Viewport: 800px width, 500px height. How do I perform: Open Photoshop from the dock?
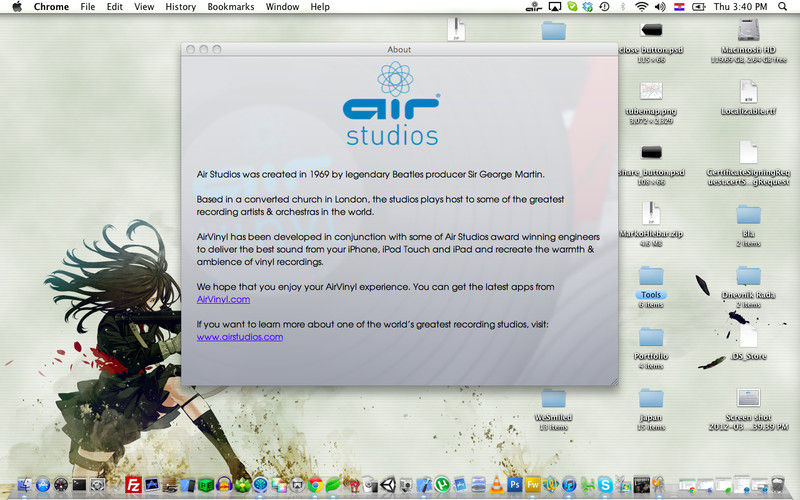tap(515, 485)
